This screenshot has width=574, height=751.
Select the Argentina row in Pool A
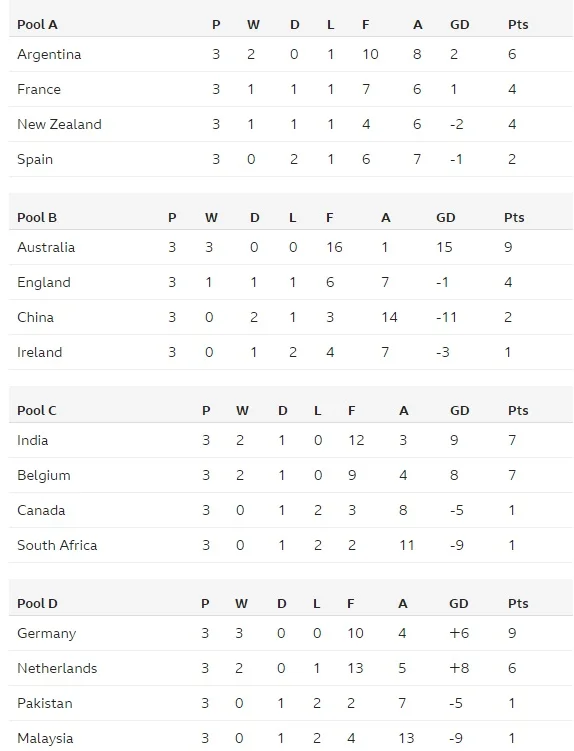coord(291,54)
